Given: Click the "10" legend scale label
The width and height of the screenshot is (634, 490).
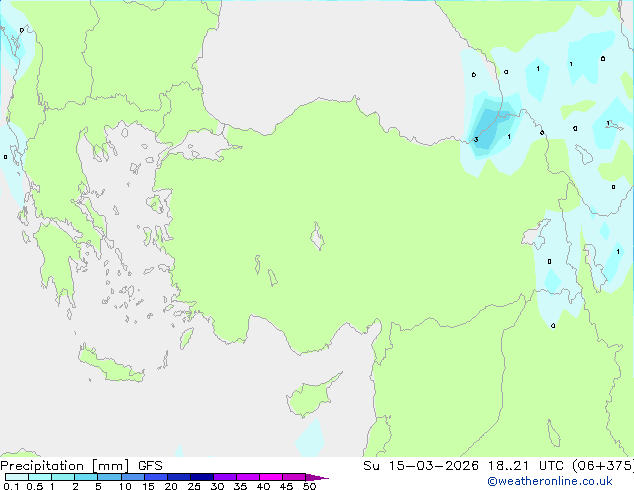Looking at the screenshot, I should [125, 486].
